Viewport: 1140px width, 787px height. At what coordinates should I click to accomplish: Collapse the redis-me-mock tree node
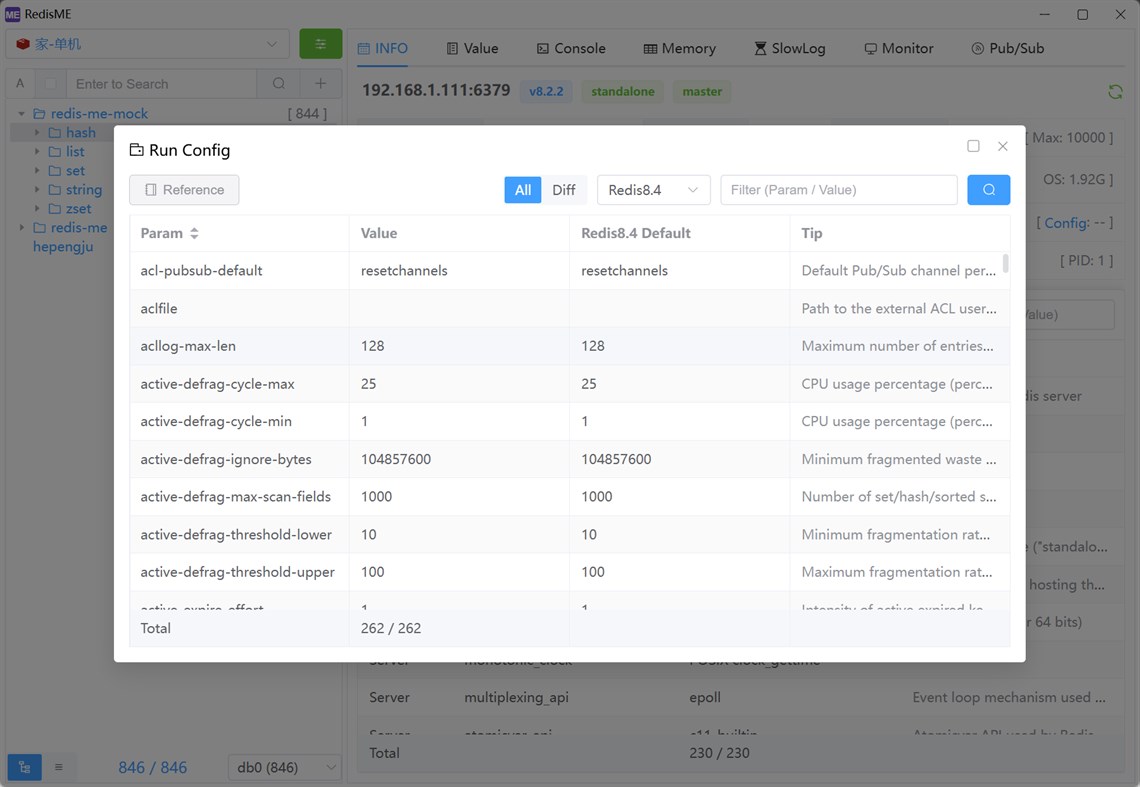click(21, 113)
